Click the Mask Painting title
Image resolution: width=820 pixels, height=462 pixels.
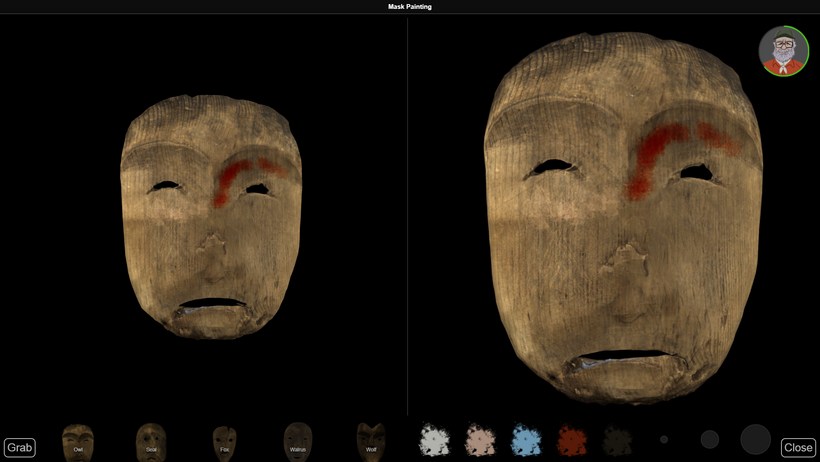[410, 7]
